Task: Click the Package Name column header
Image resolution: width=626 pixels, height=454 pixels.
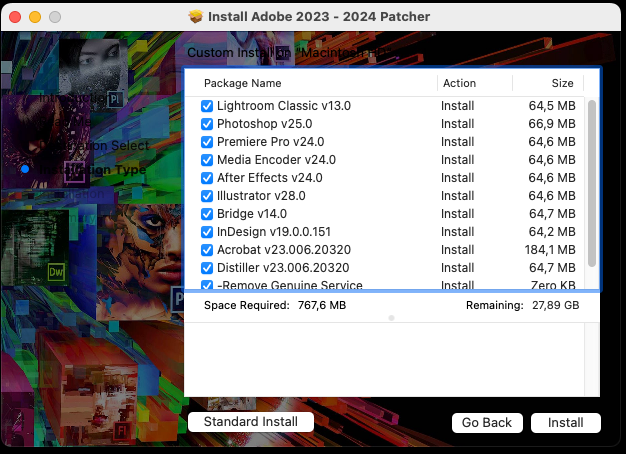Action: tap(243, 83)
